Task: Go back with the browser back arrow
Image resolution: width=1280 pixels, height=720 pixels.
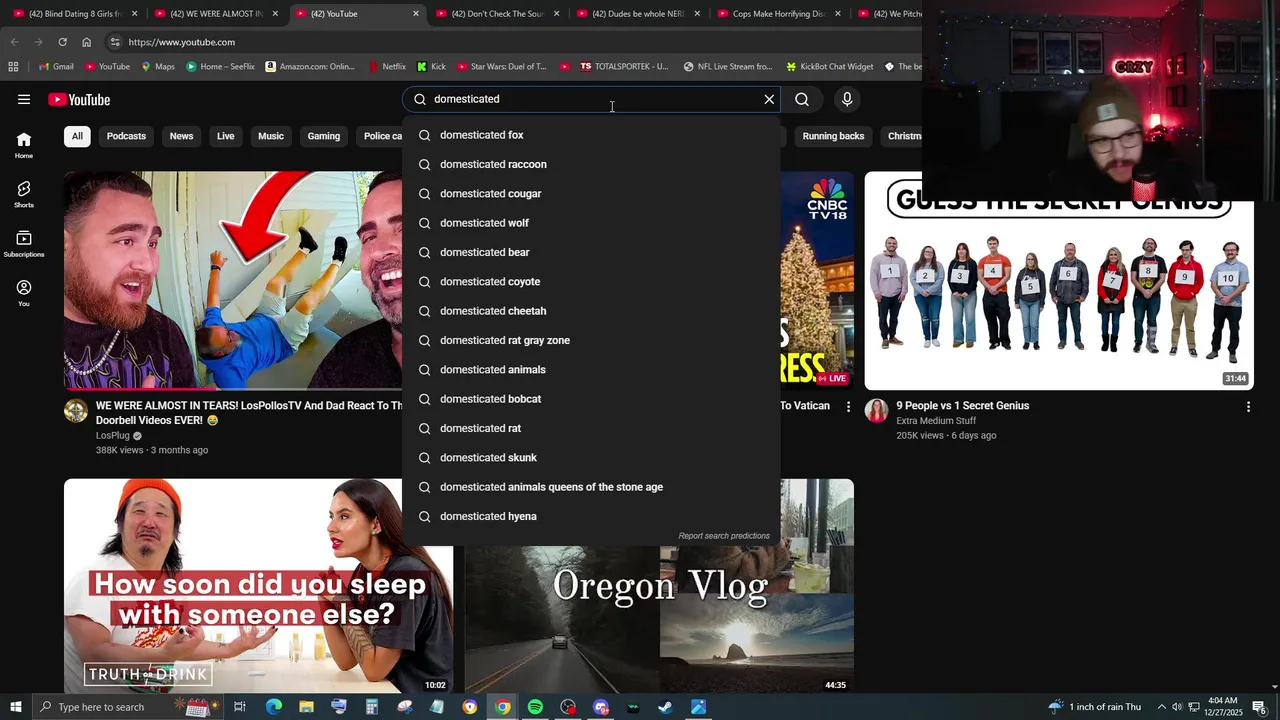Action: [x=14, y=42]
